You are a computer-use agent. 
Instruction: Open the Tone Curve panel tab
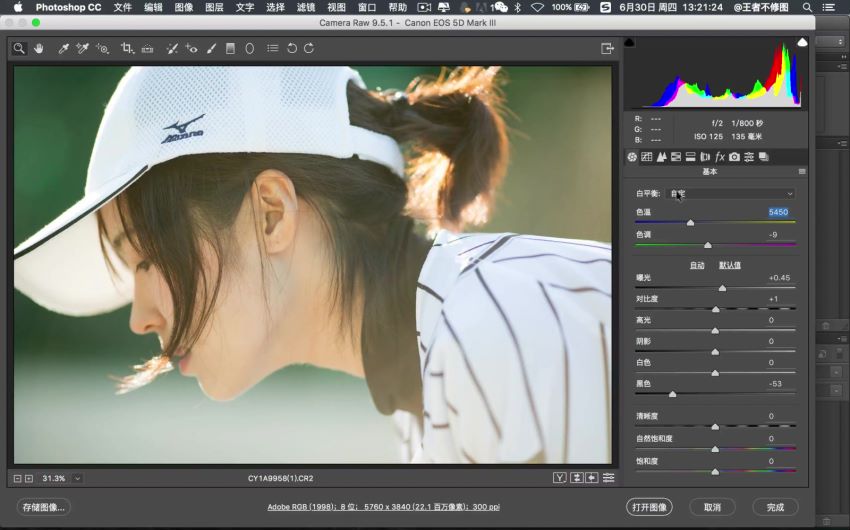(646, 157)
